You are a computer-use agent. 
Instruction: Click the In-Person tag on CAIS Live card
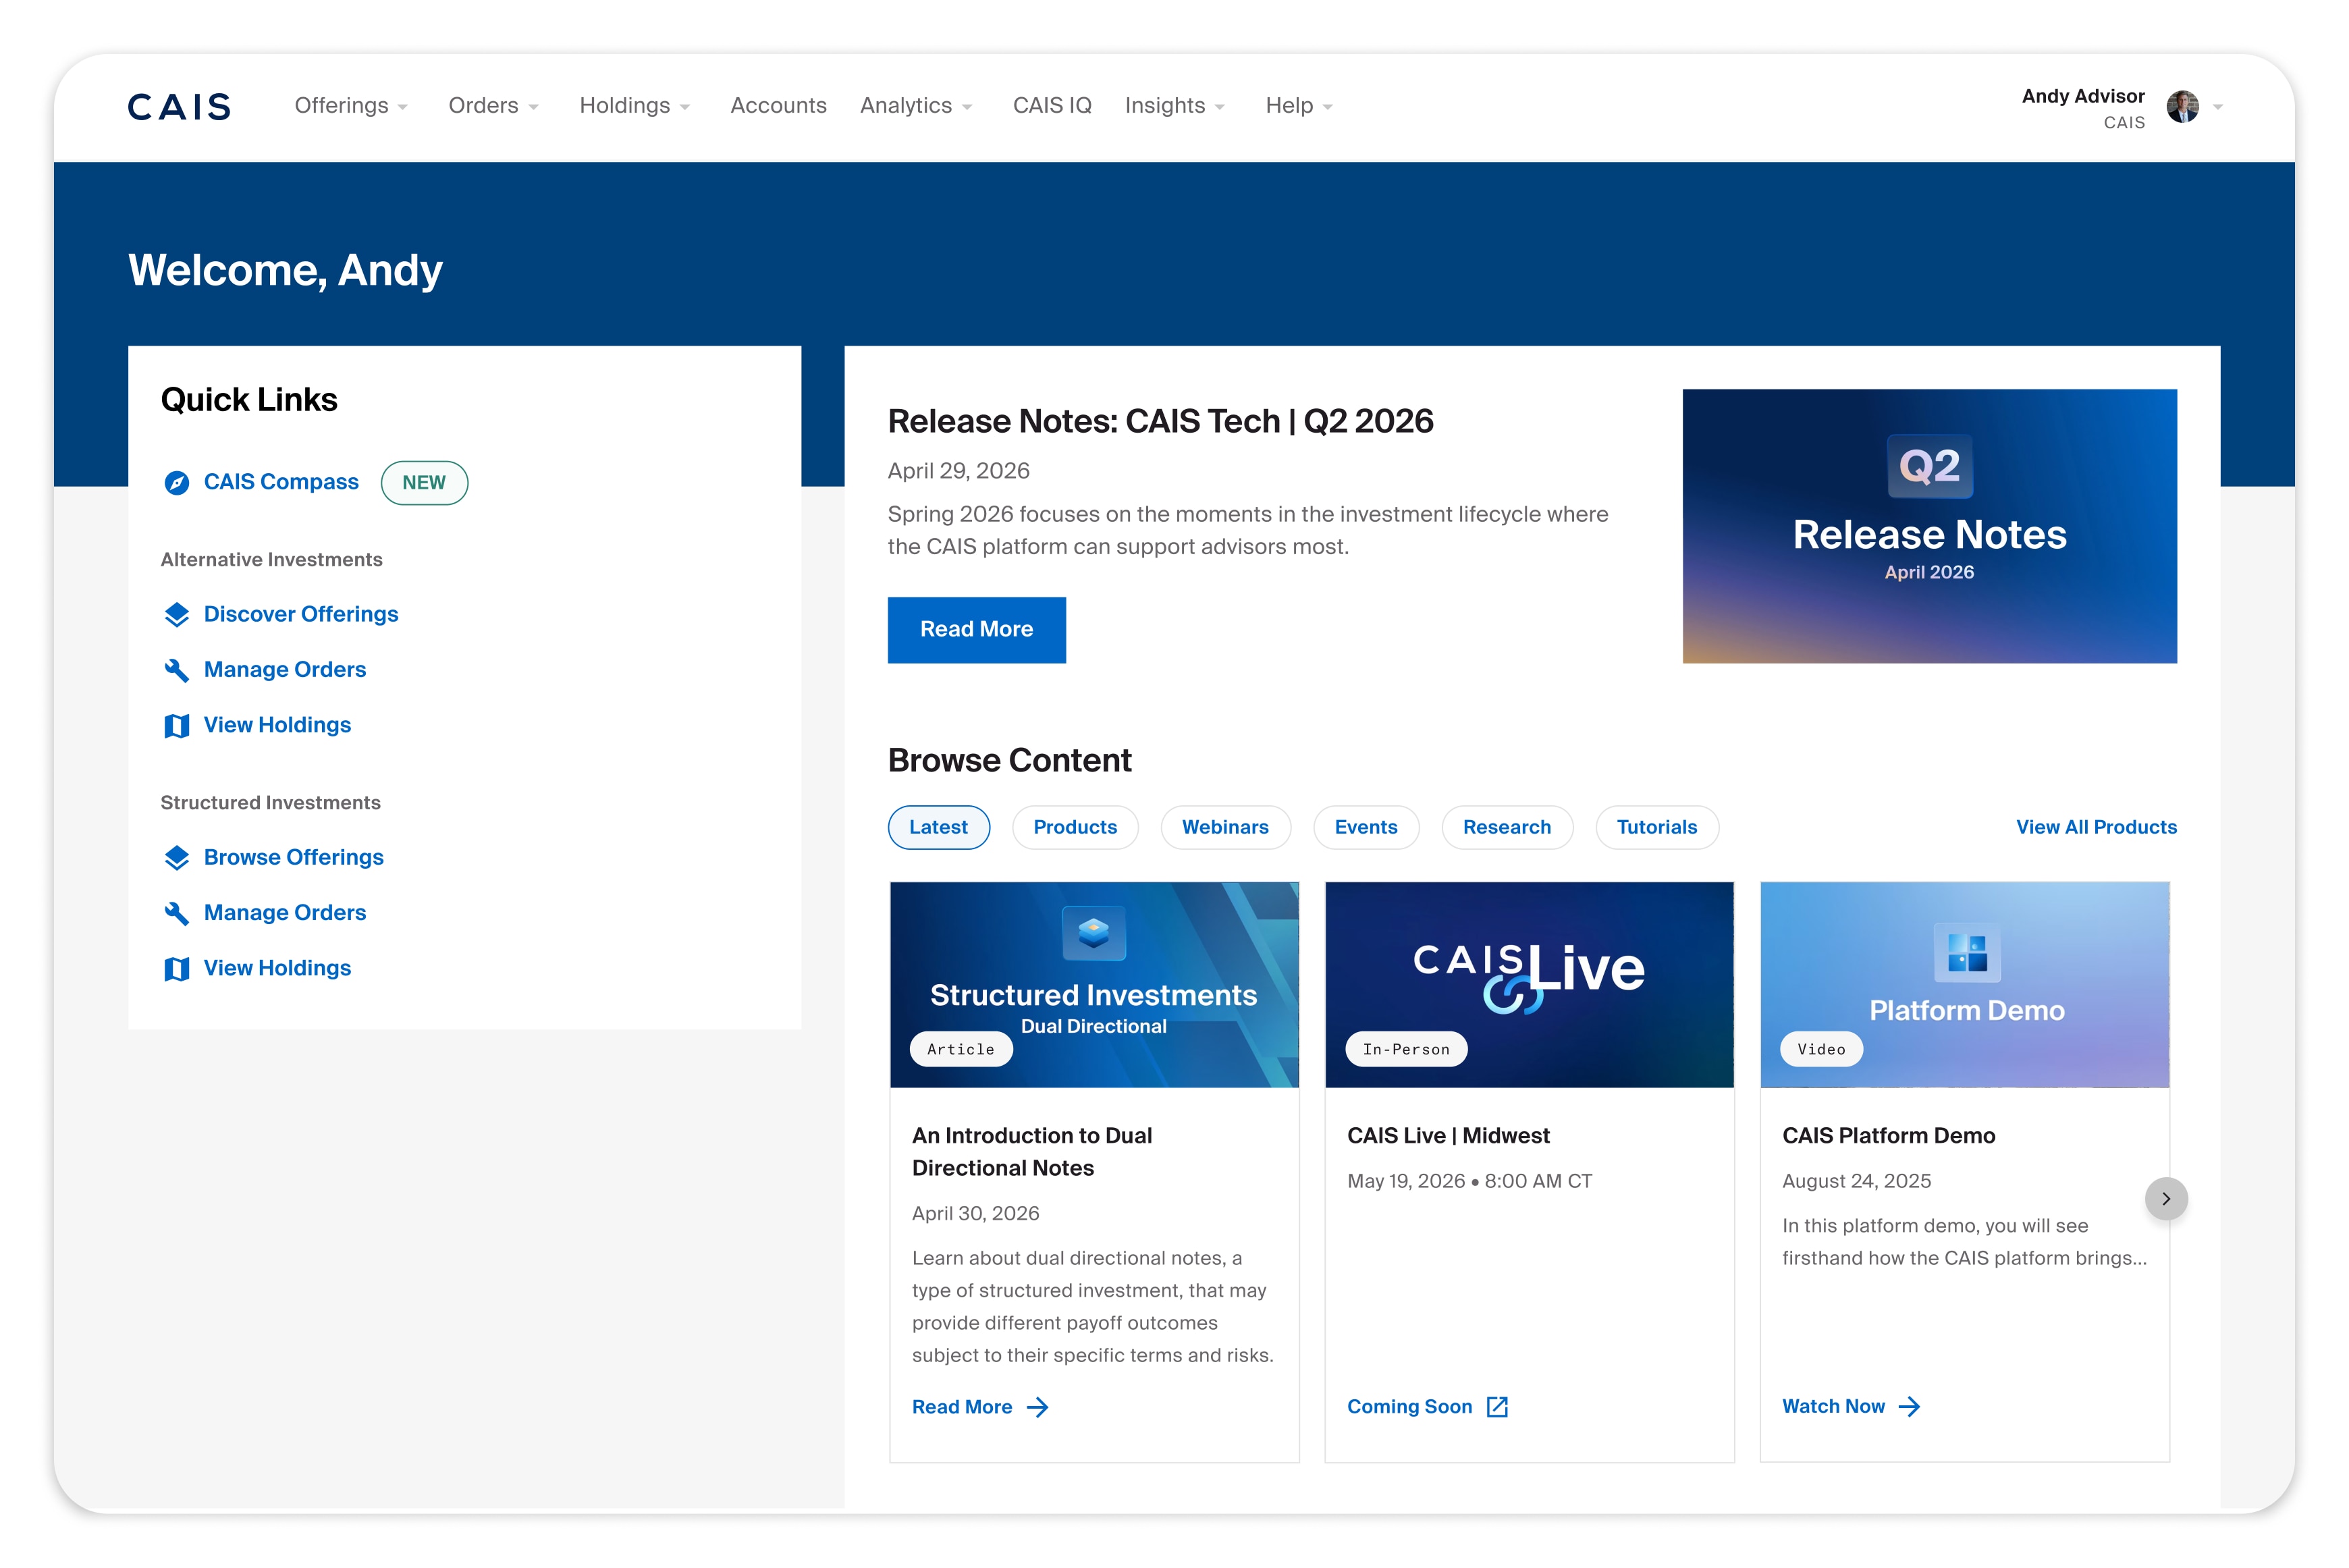click(1406, 1049)
